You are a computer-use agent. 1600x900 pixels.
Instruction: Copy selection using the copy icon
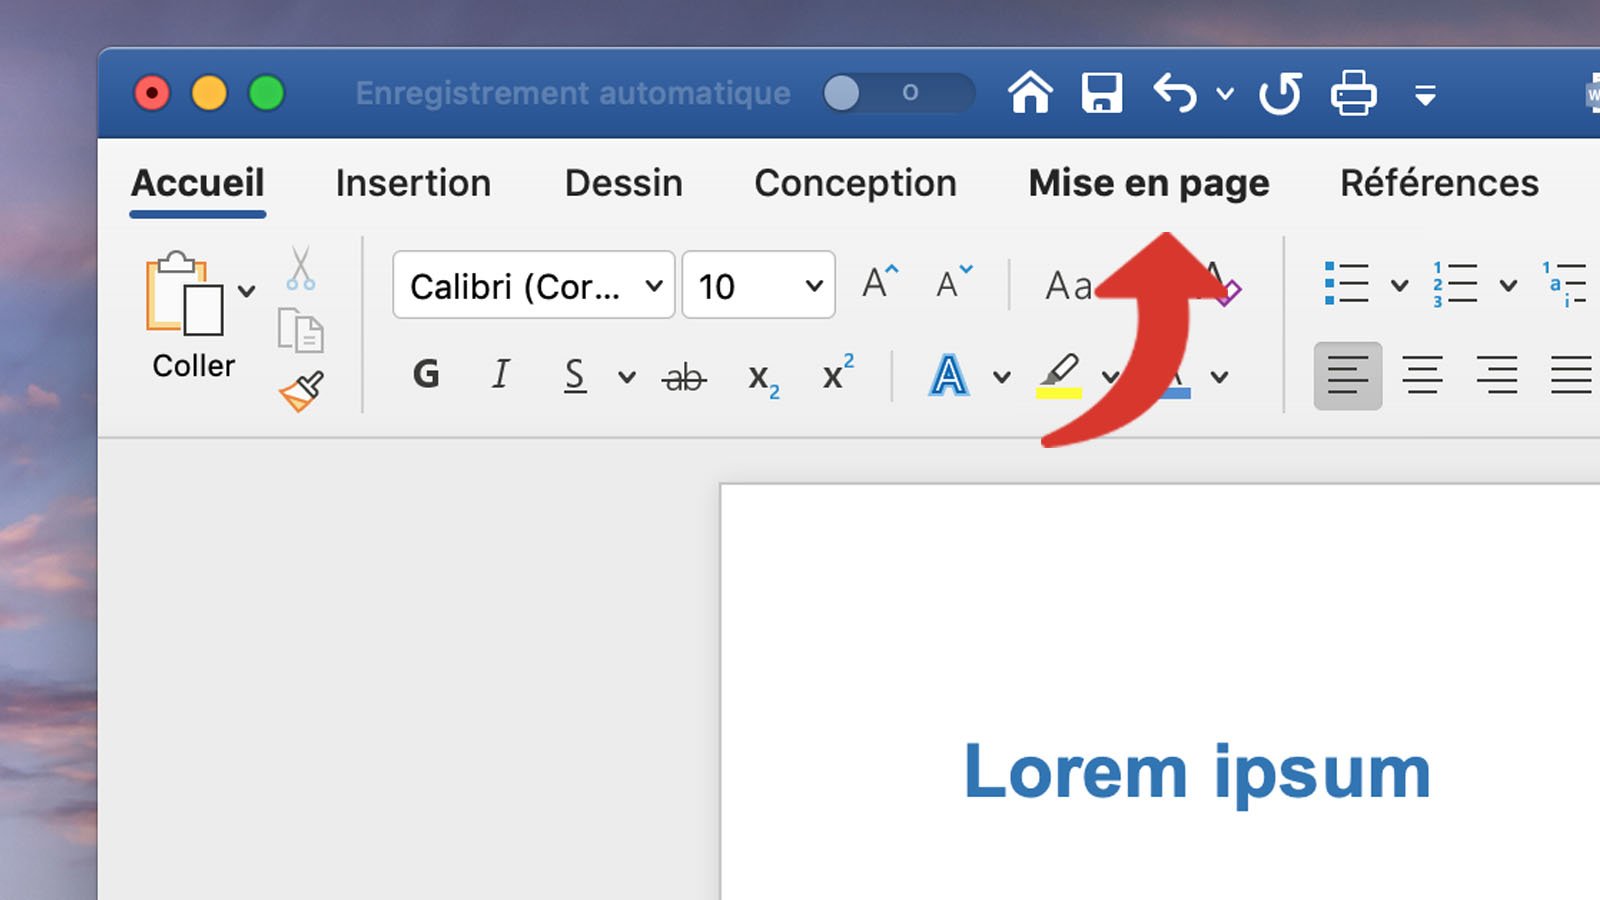tap(300, 330)
